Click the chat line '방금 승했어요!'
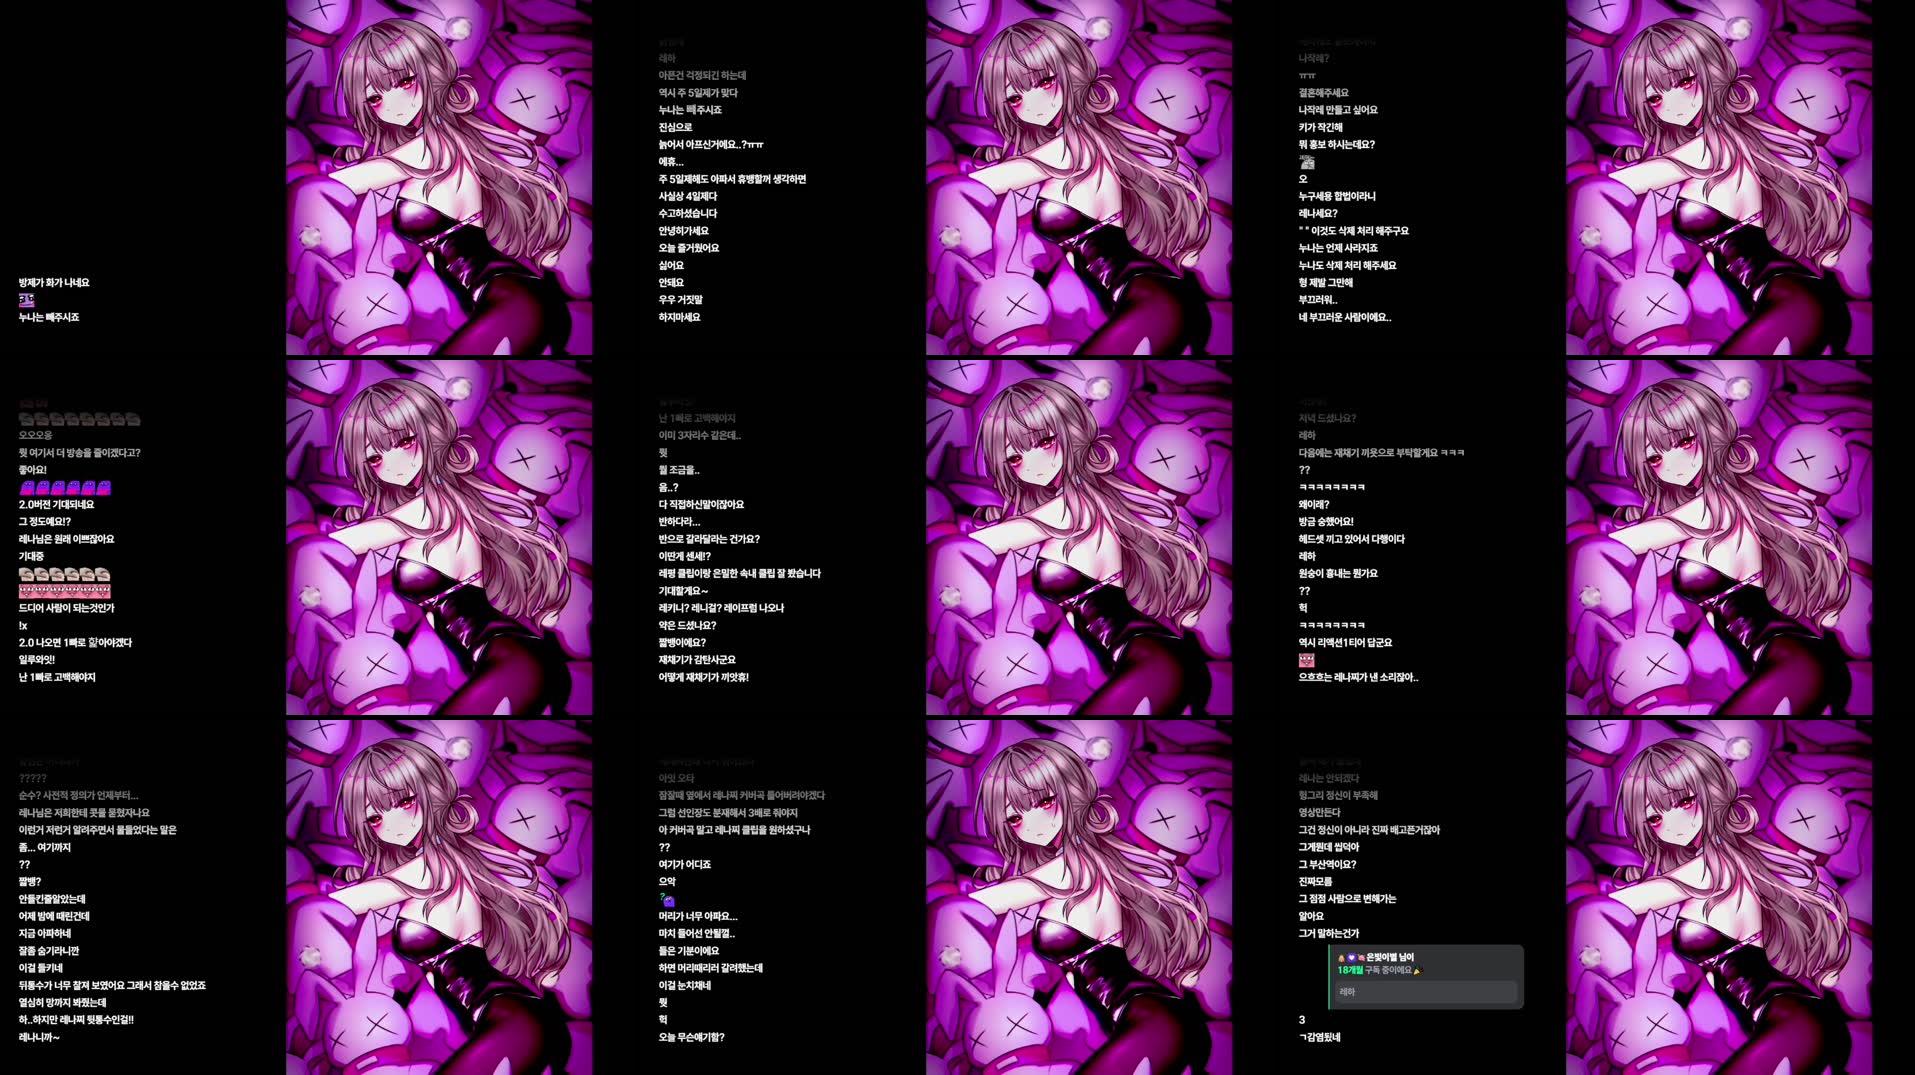Image resolution: width=1915 pixels, height=1075 pixels. tap(1326, 522)
